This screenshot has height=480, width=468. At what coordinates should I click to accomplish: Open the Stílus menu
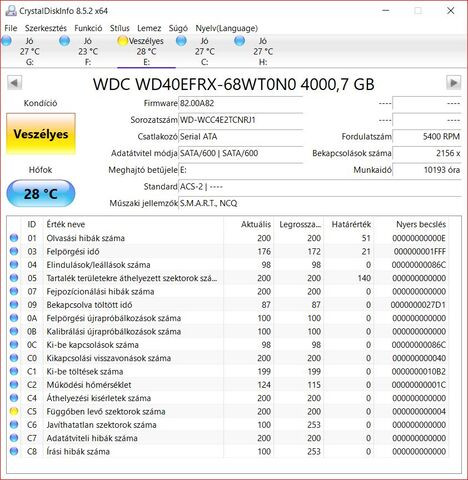(120, 28)
